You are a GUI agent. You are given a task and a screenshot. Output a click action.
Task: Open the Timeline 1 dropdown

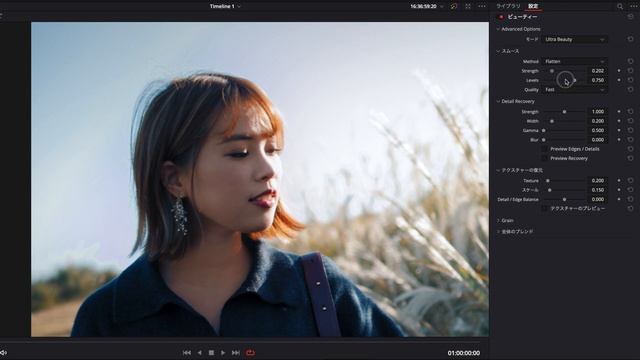coord(225,7)
